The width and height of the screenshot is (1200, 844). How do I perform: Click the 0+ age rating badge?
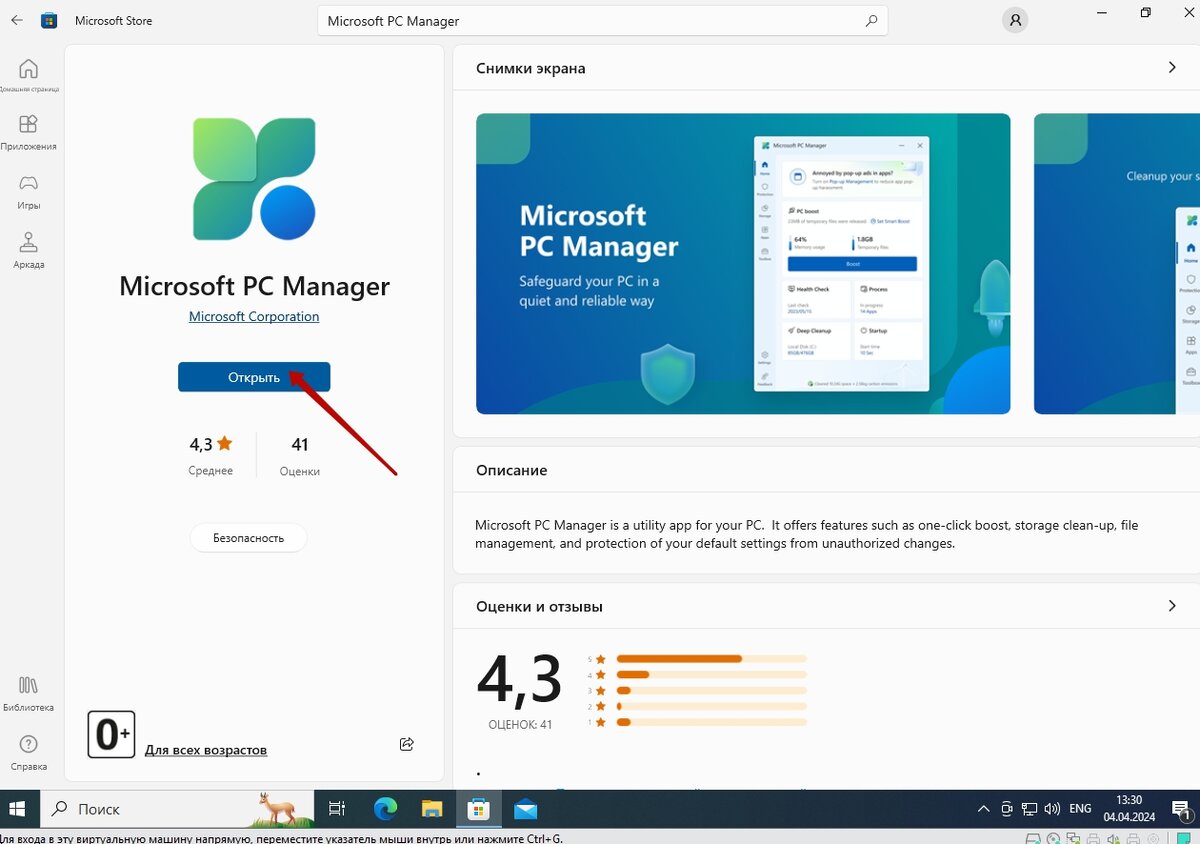111,734
